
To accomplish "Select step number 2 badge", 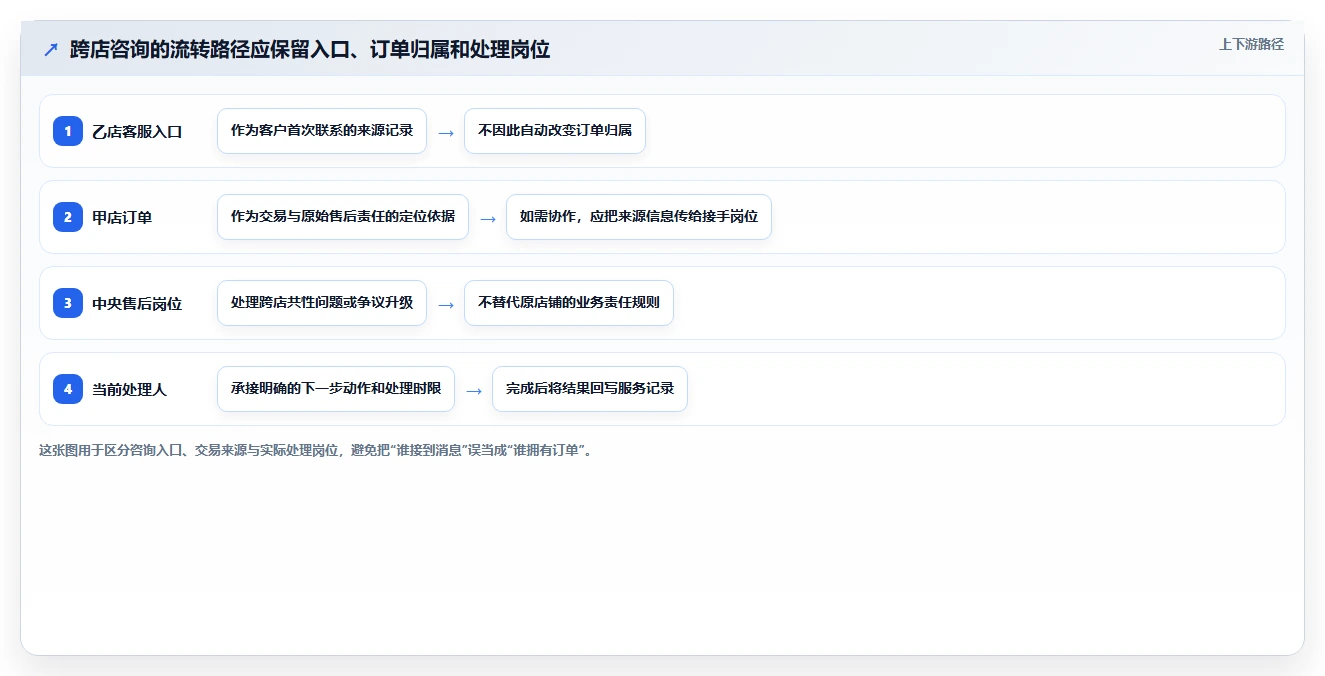I will 68,217.
